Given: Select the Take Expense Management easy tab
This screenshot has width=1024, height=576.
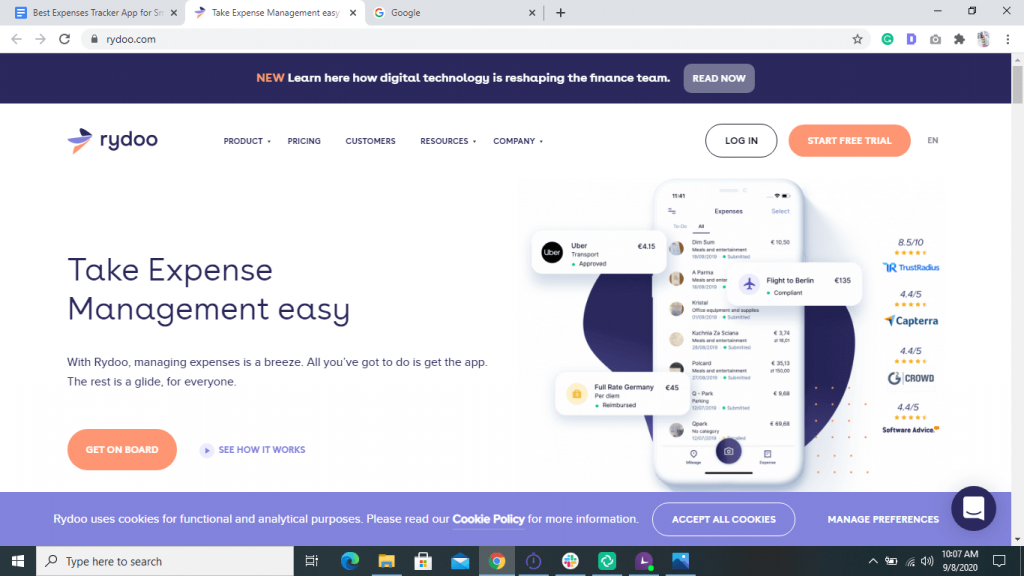Looking at the screenshot, I should coord(276,13).
